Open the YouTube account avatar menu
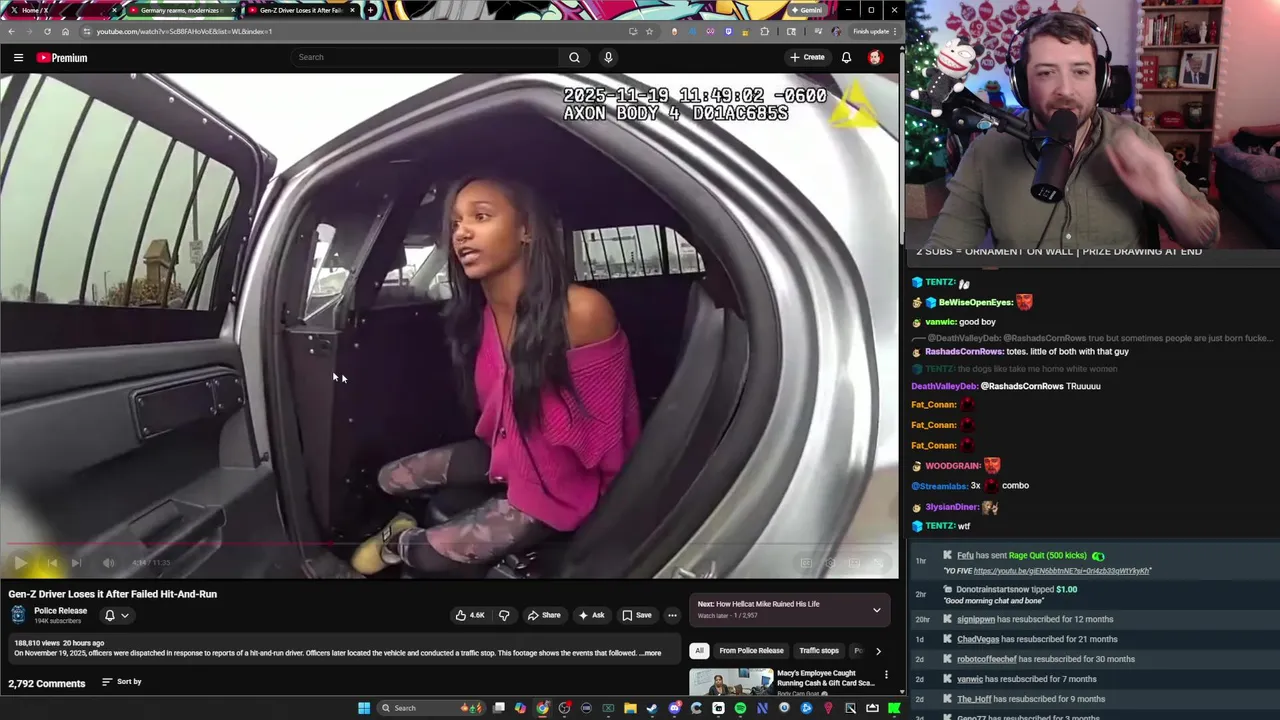Viewport: 1280px width, 720px height. (x=875, y=57)
